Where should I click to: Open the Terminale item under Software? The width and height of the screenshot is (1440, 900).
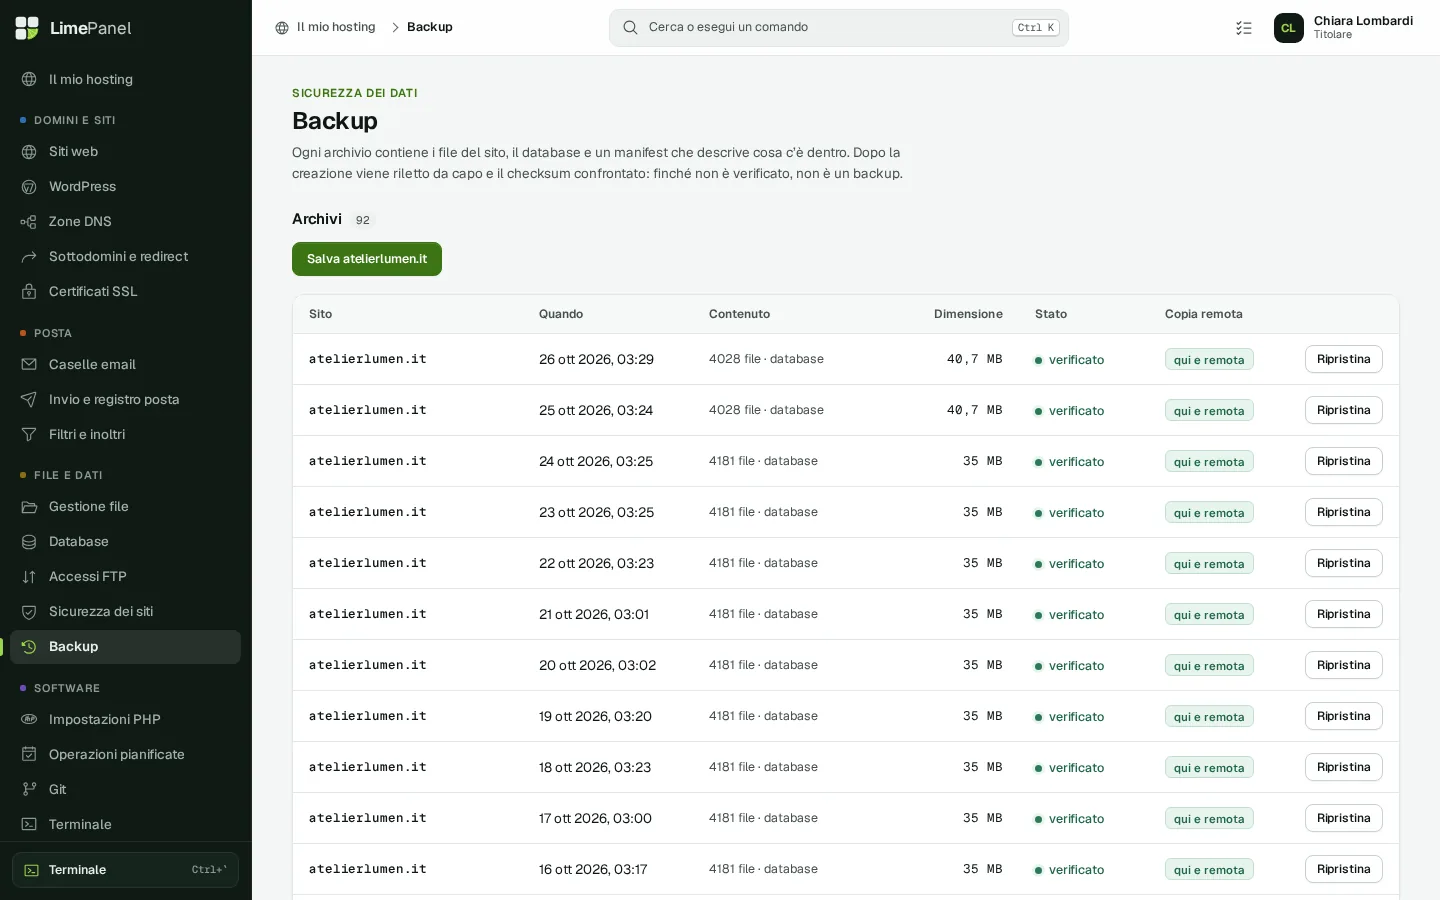point(125,825)
